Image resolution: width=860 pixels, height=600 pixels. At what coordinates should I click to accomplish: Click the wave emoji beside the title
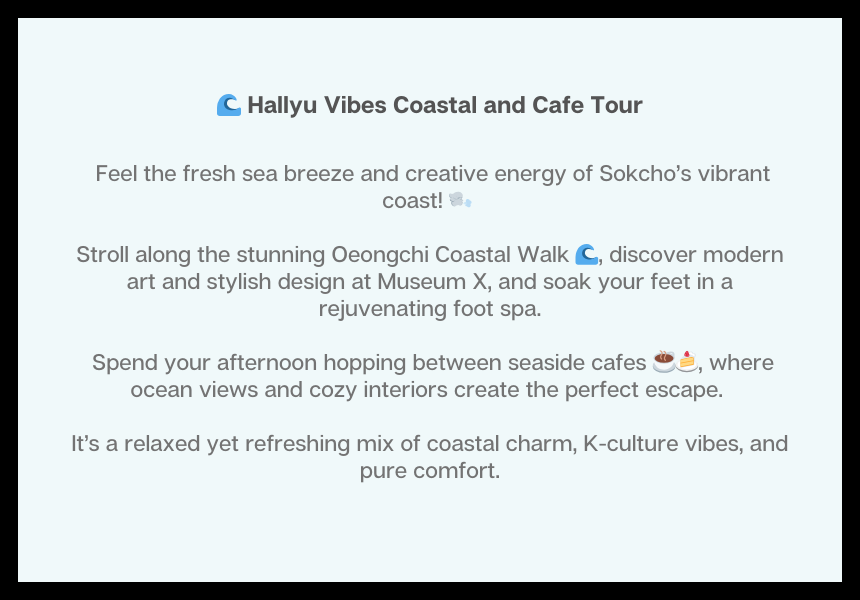pos(229,105)
